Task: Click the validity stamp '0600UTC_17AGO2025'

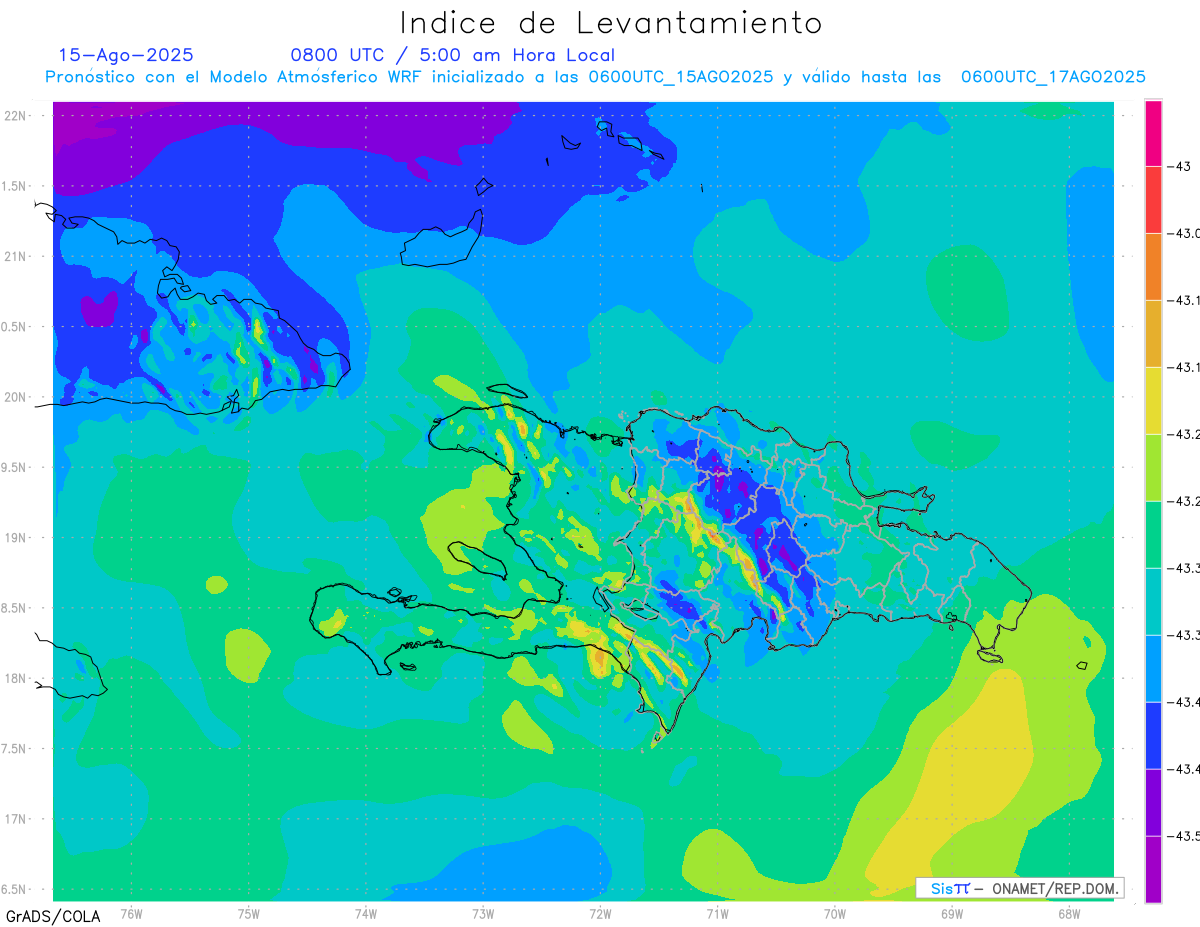Action: tap(1053, 77)
